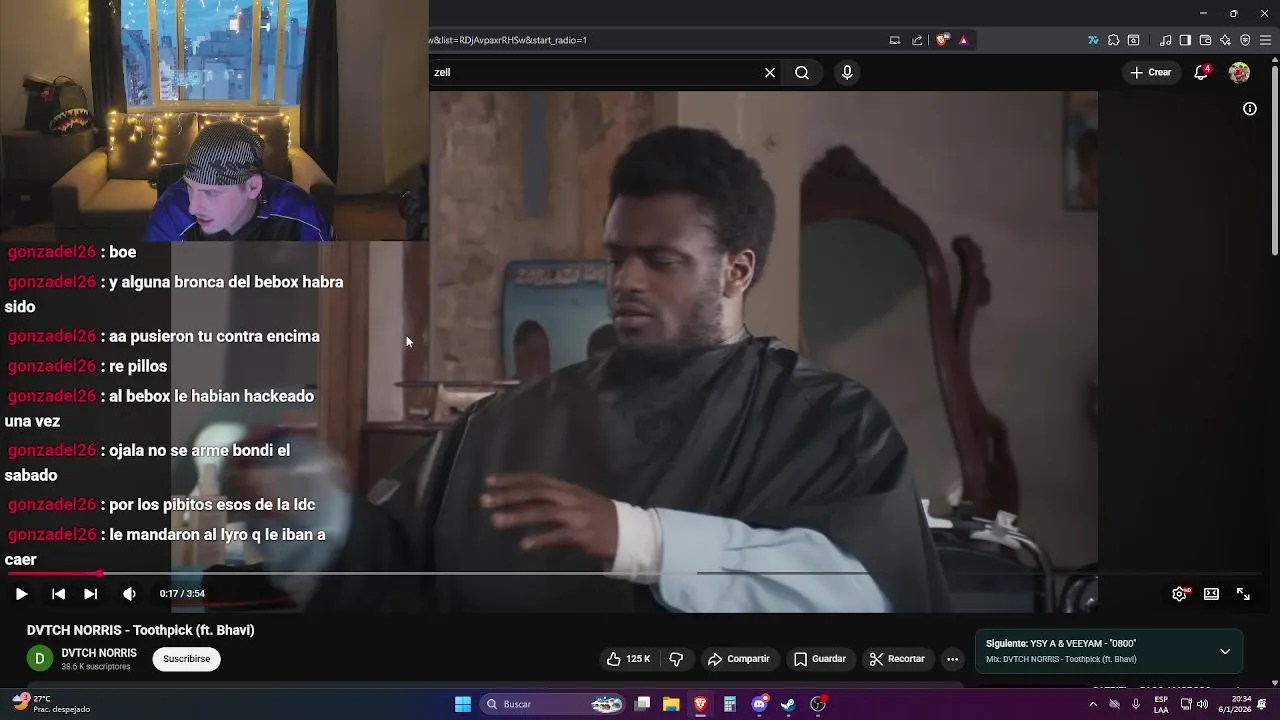Open YouTube notifications bell
1280x720 pixels.
1202,72
